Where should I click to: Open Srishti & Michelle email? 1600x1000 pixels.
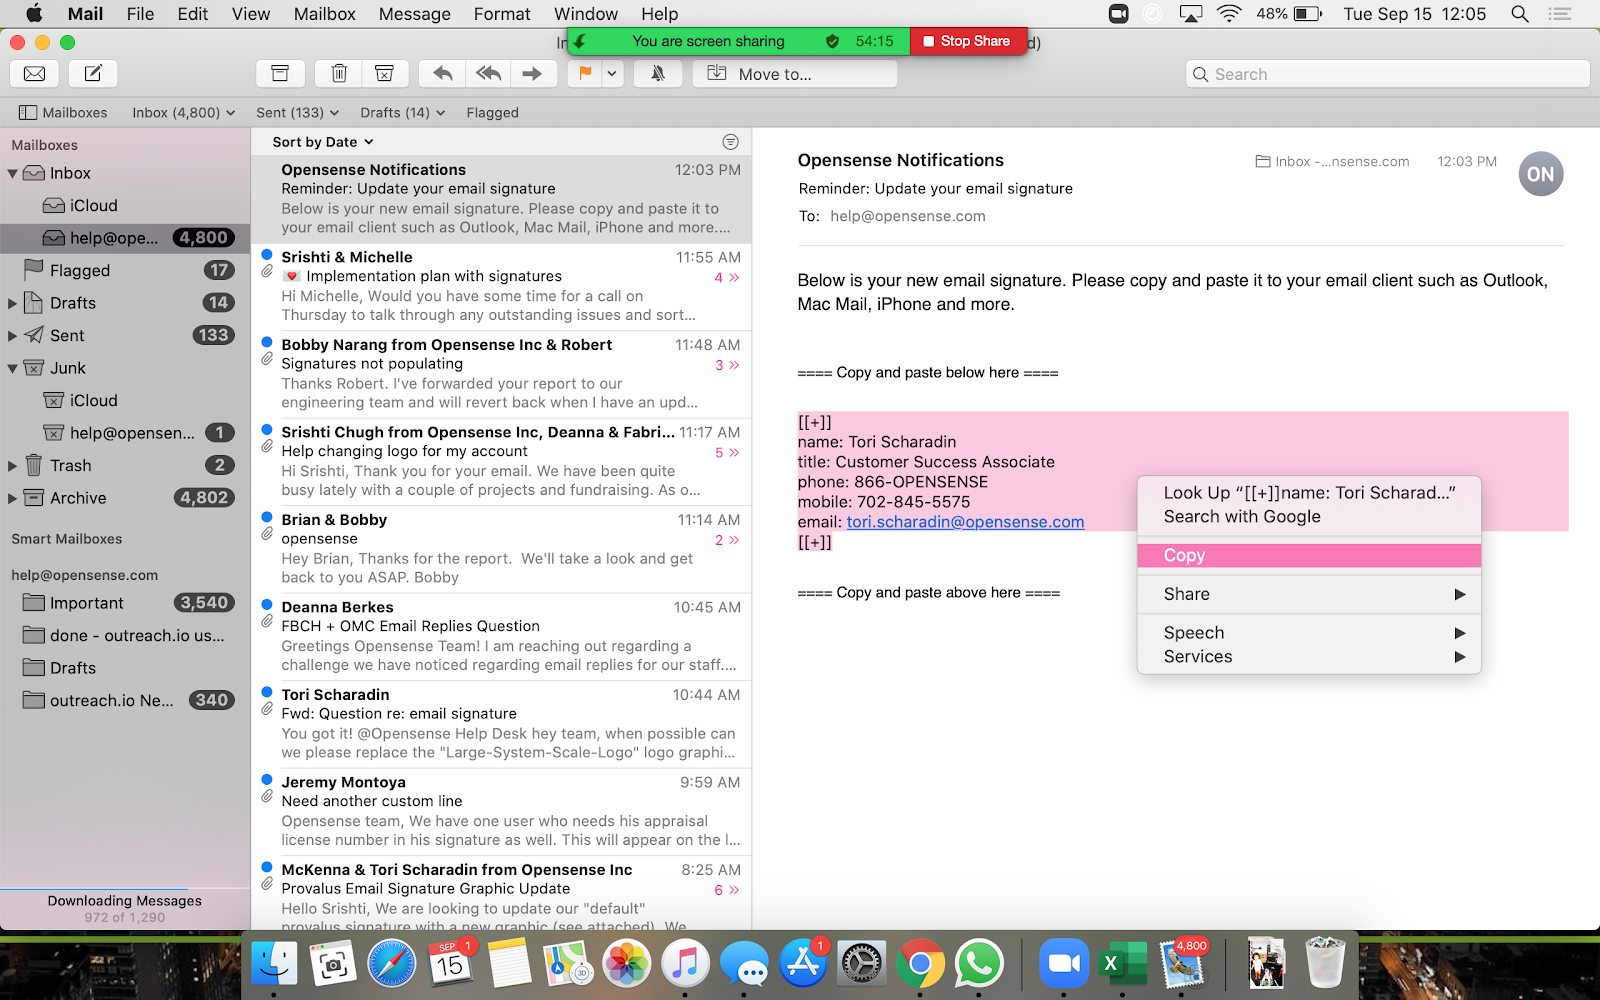(501, 286)
